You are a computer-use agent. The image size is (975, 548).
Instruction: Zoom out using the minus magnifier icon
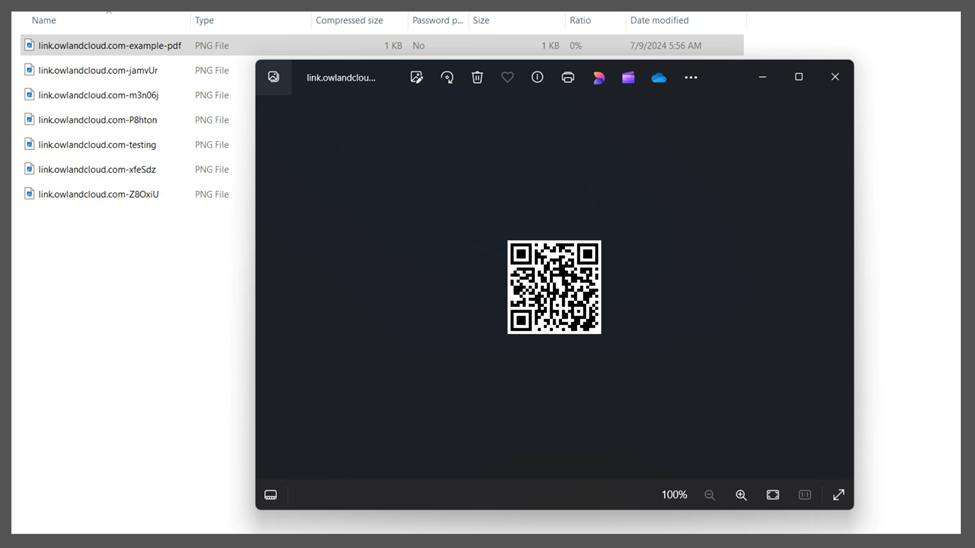tap(709, 495)
